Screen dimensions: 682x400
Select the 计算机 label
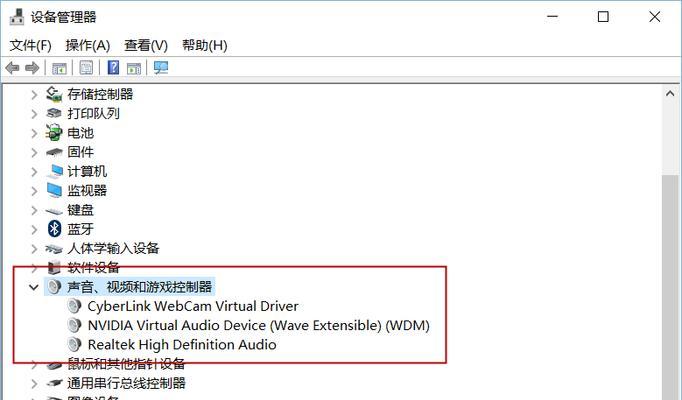point(87,171)
